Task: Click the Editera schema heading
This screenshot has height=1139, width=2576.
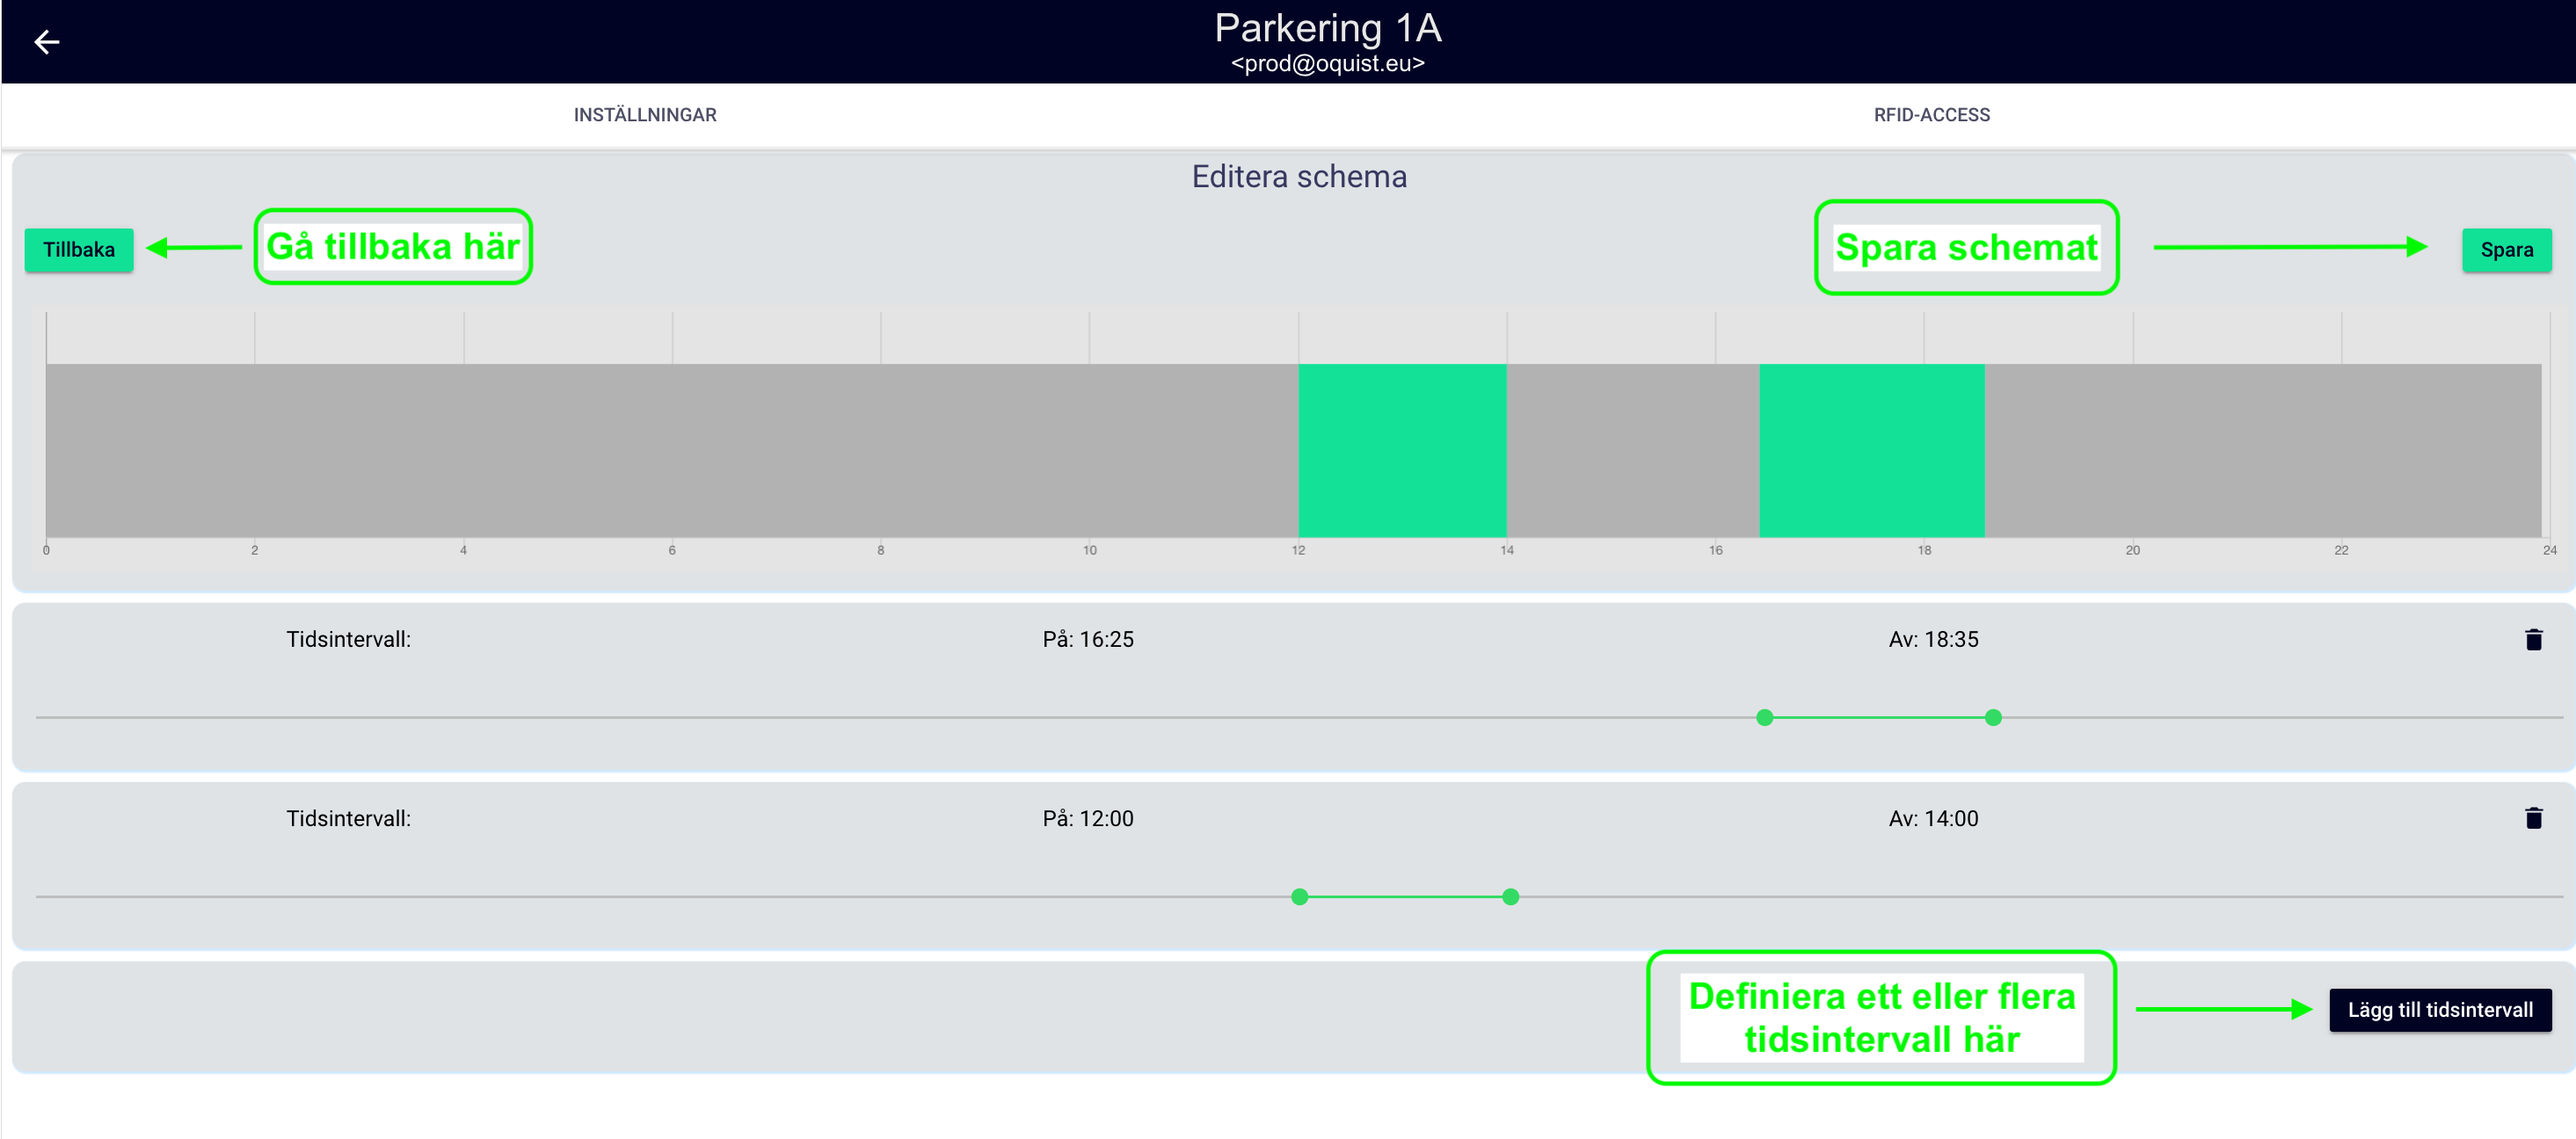Action: point(1298,177)
